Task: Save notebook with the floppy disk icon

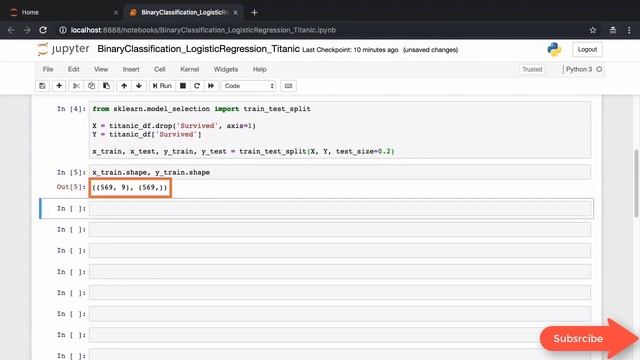Action: pos(42,86)
